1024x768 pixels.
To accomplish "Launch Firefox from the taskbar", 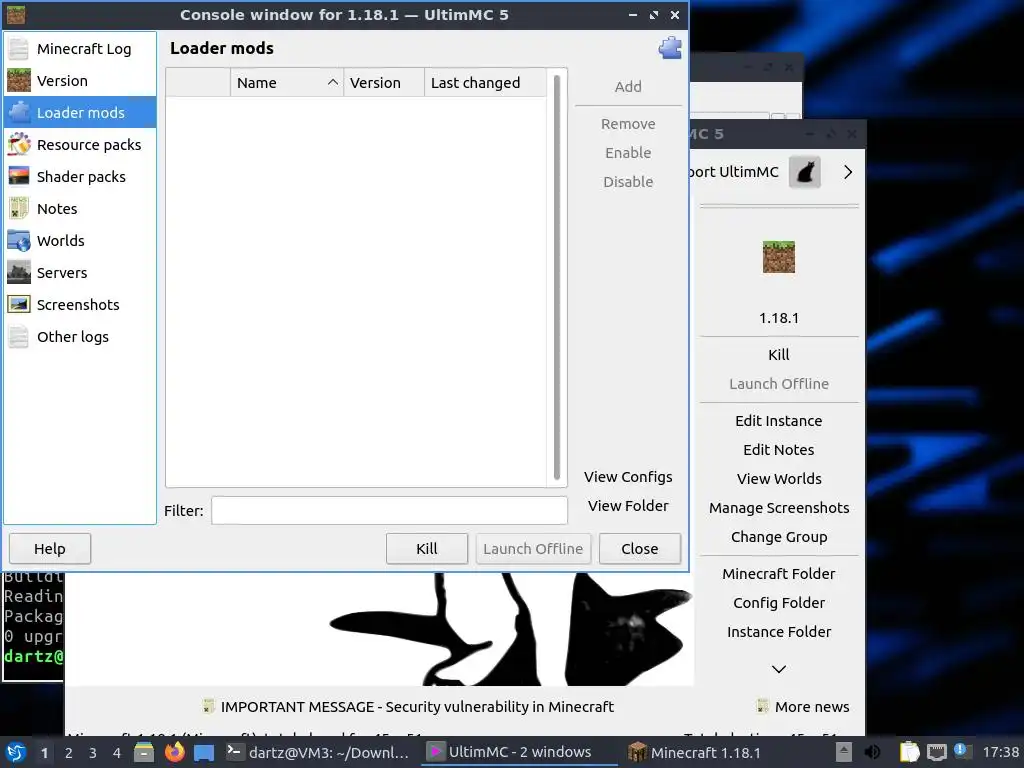I will (174, 752).
